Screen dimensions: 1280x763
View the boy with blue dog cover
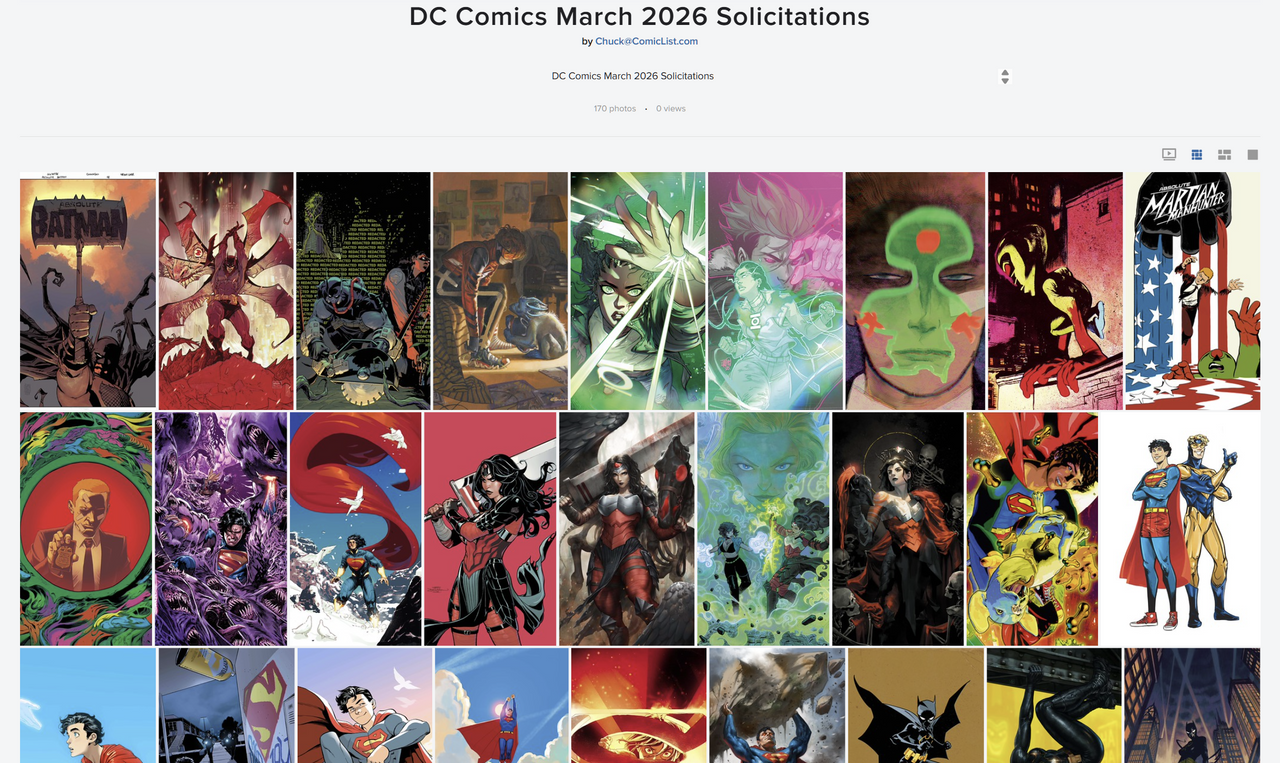click(500, 290)
